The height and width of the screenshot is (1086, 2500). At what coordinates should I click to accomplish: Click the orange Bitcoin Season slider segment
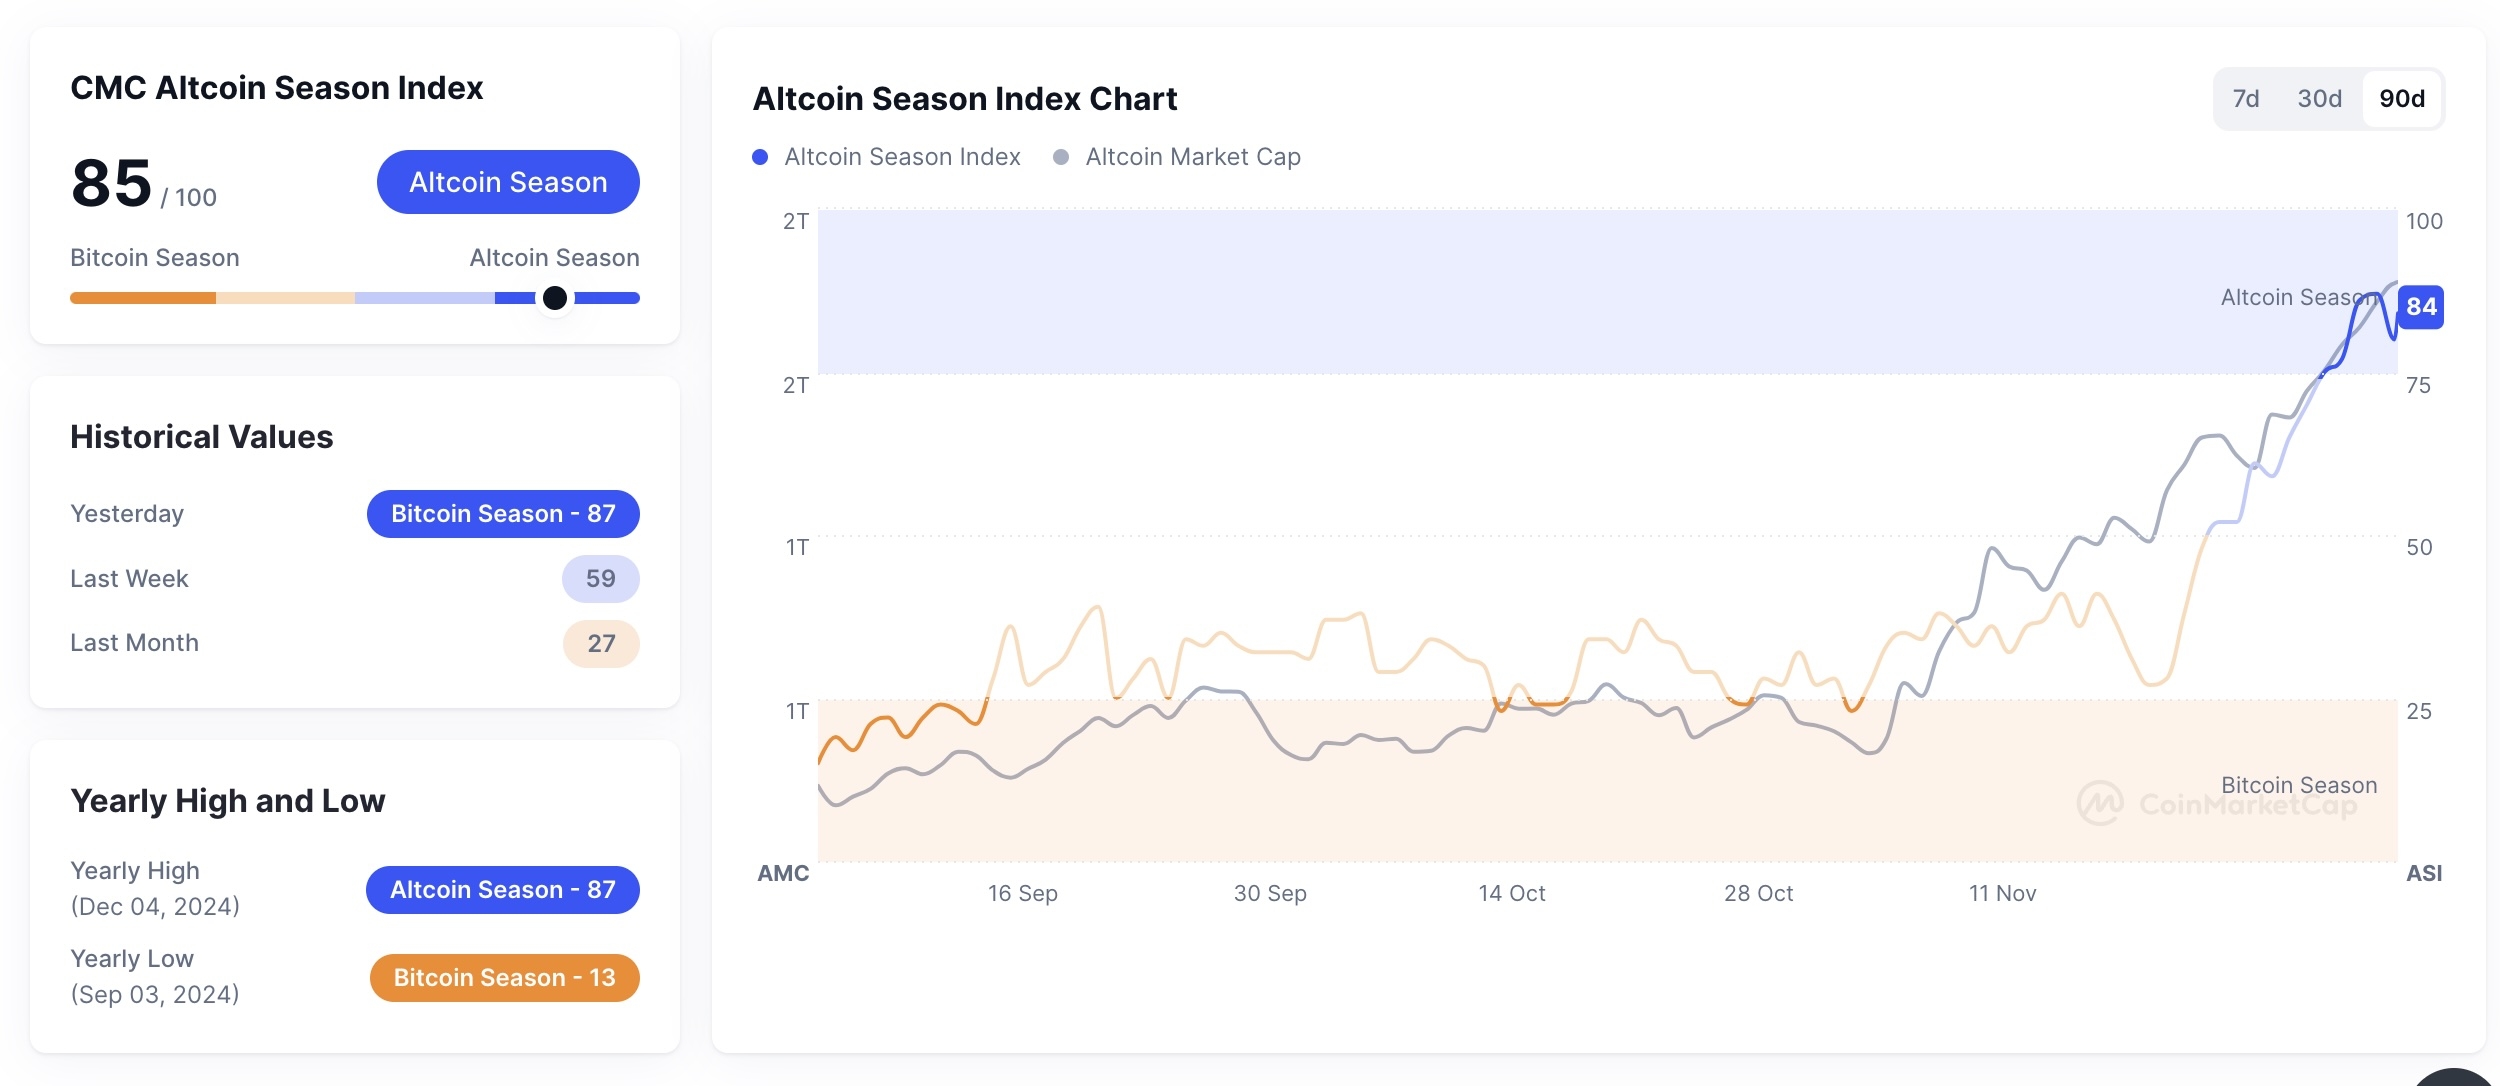point(143,298)
